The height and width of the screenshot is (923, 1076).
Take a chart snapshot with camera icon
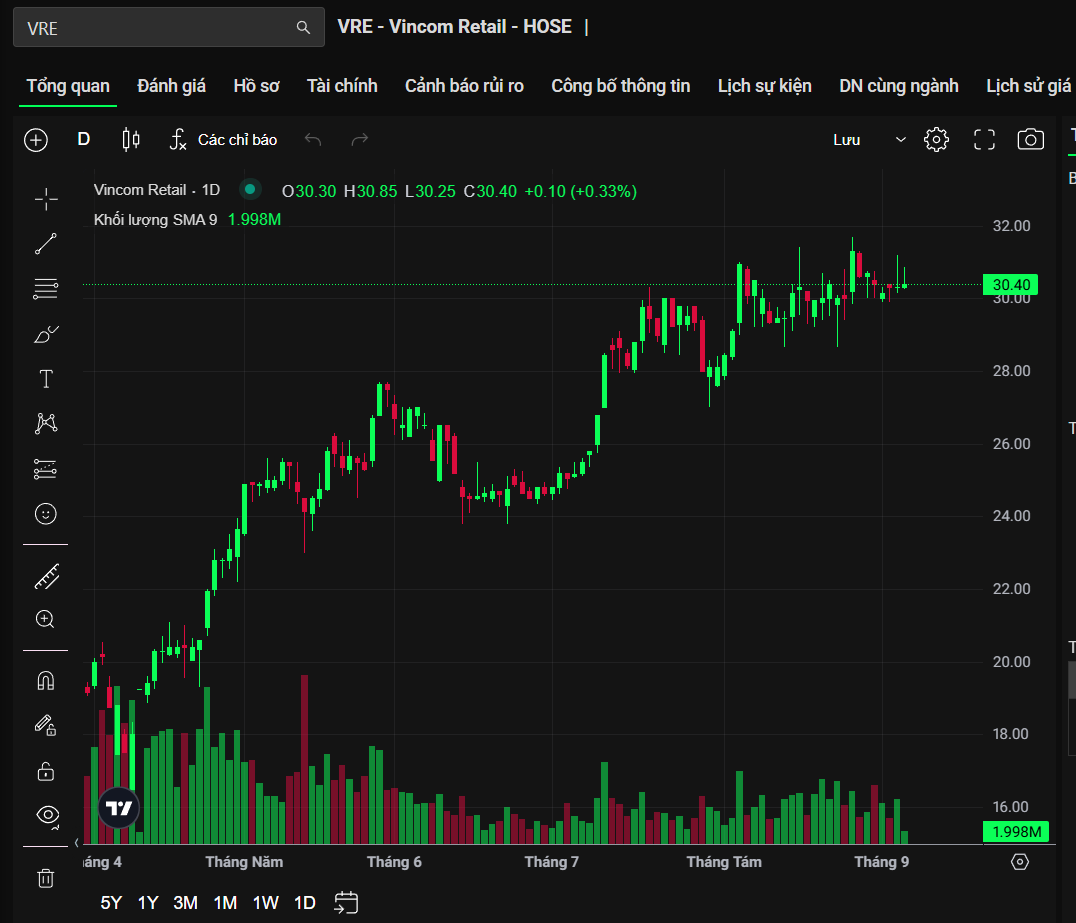click(x=1030, y=140)
